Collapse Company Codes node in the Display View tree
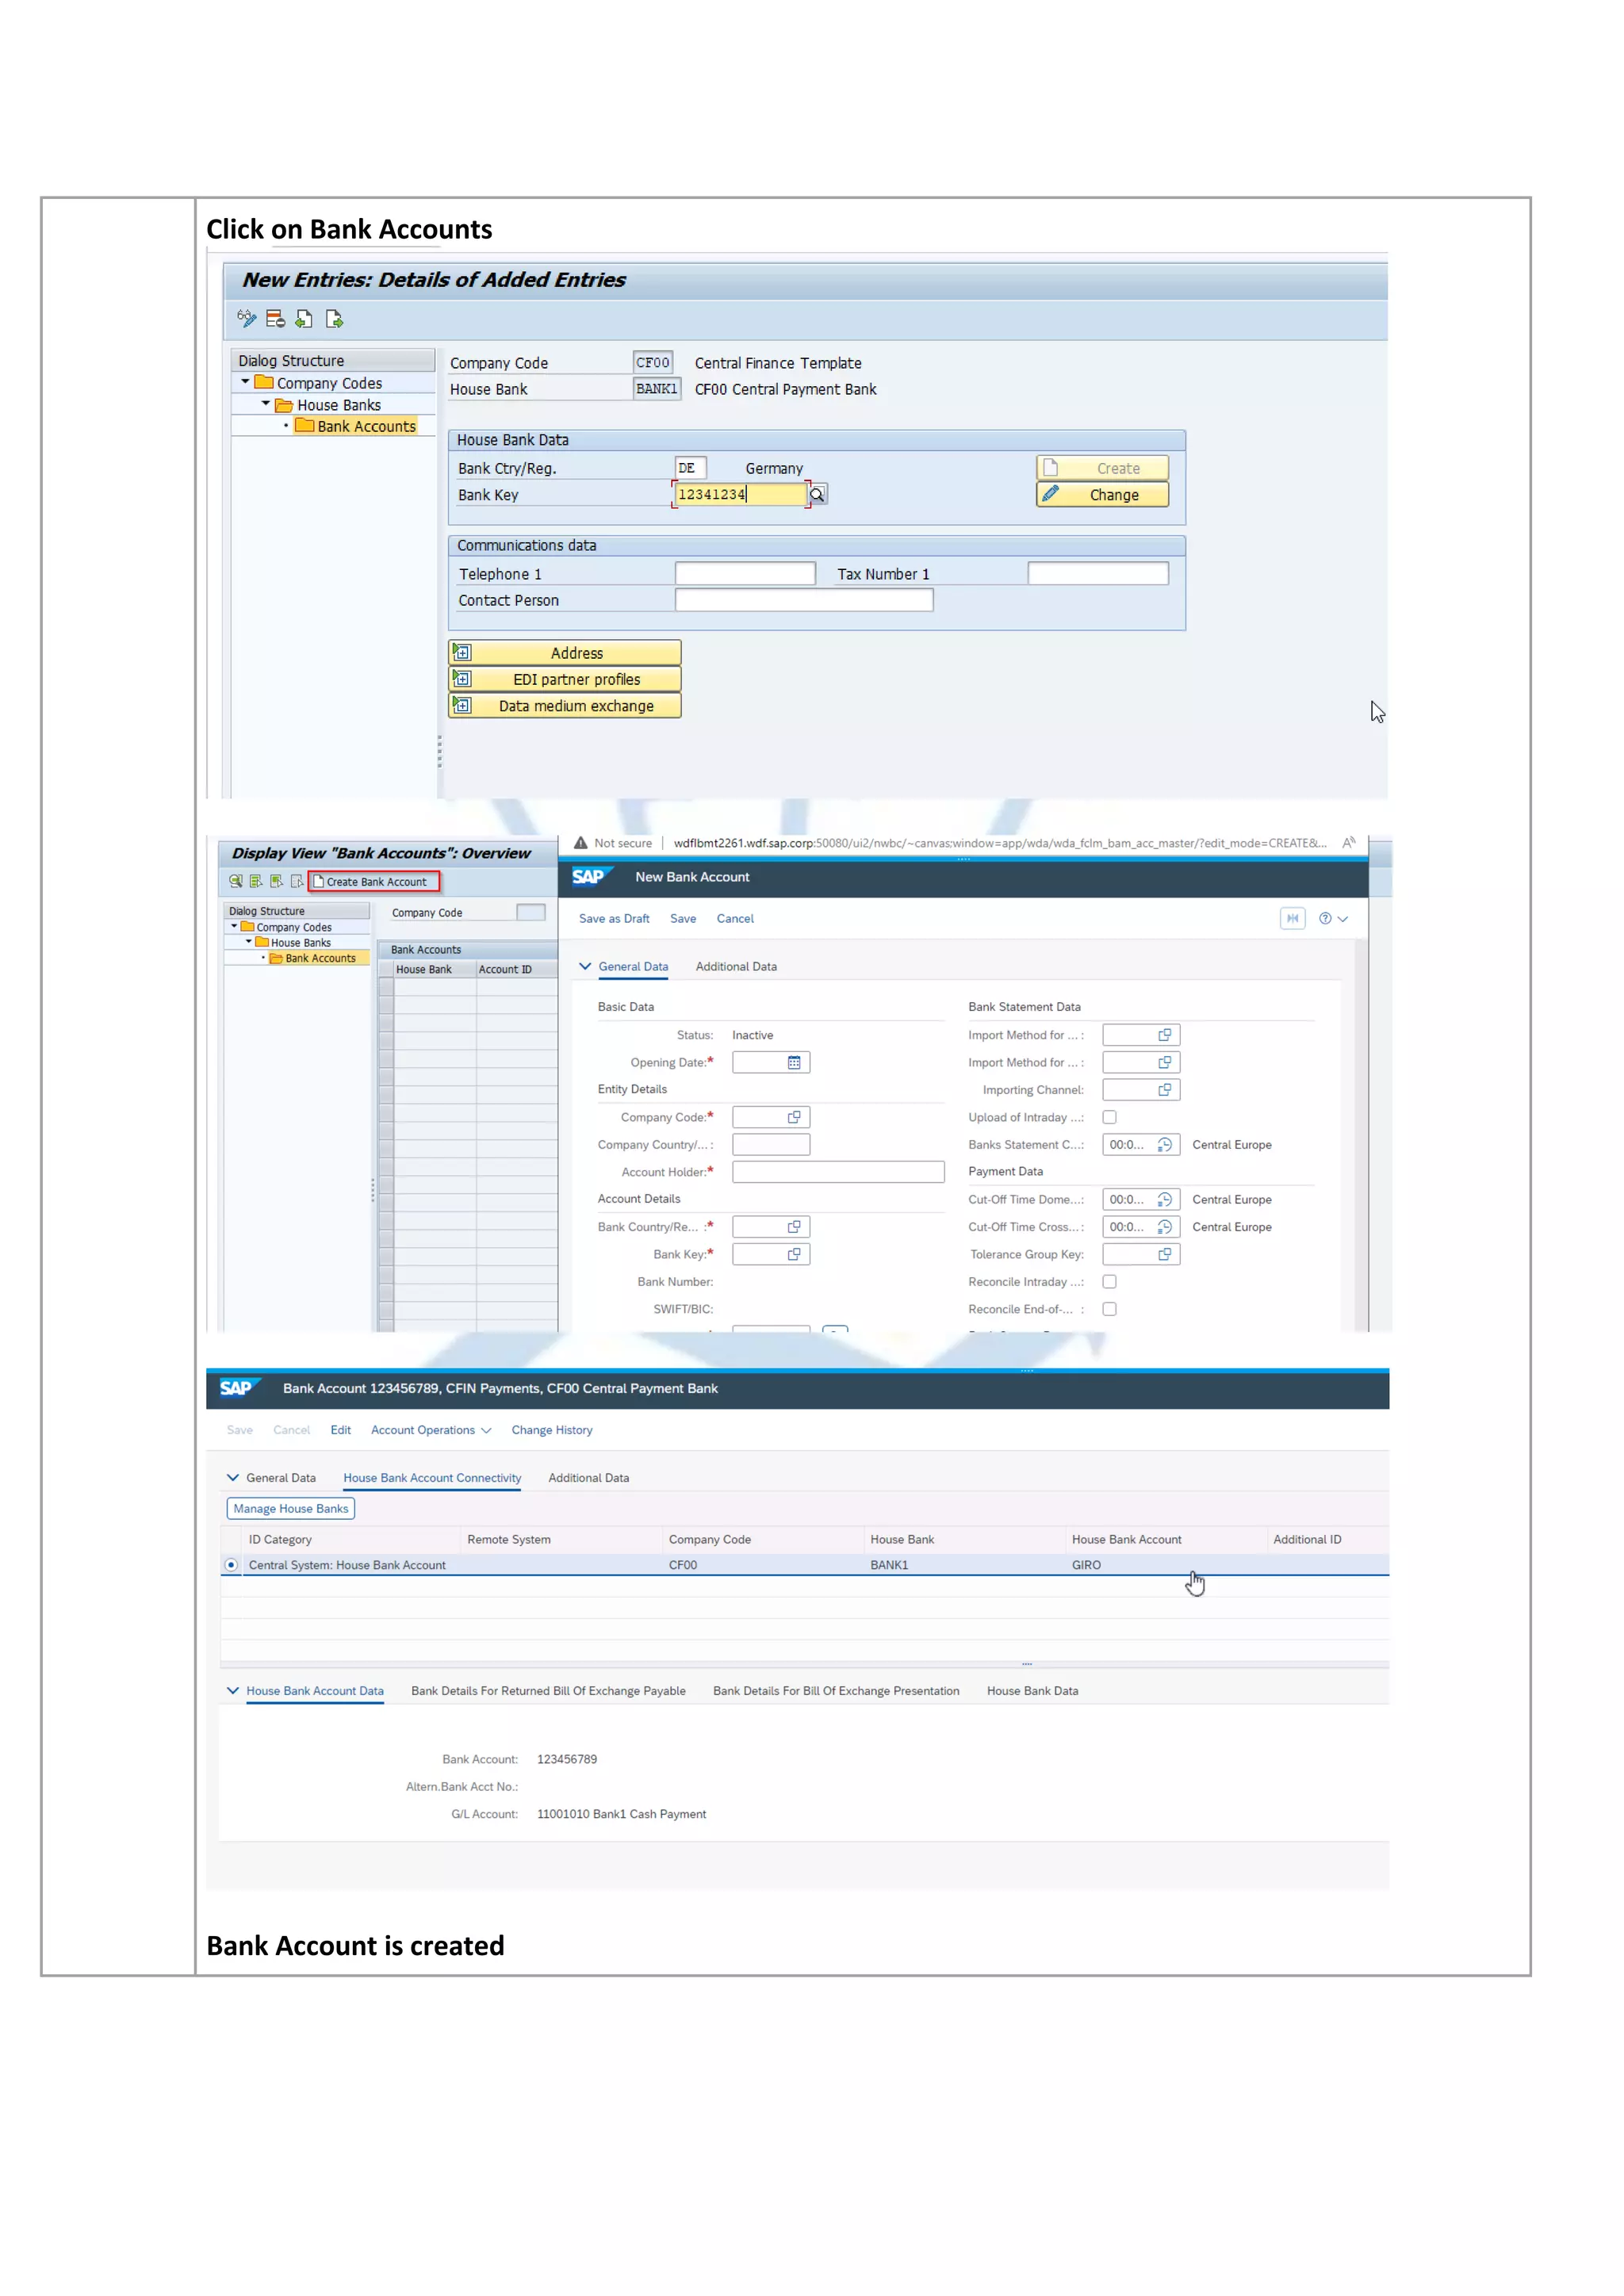Viewport: 1624px width, 2296px height. pyautogui.click(x=234, y=927)
